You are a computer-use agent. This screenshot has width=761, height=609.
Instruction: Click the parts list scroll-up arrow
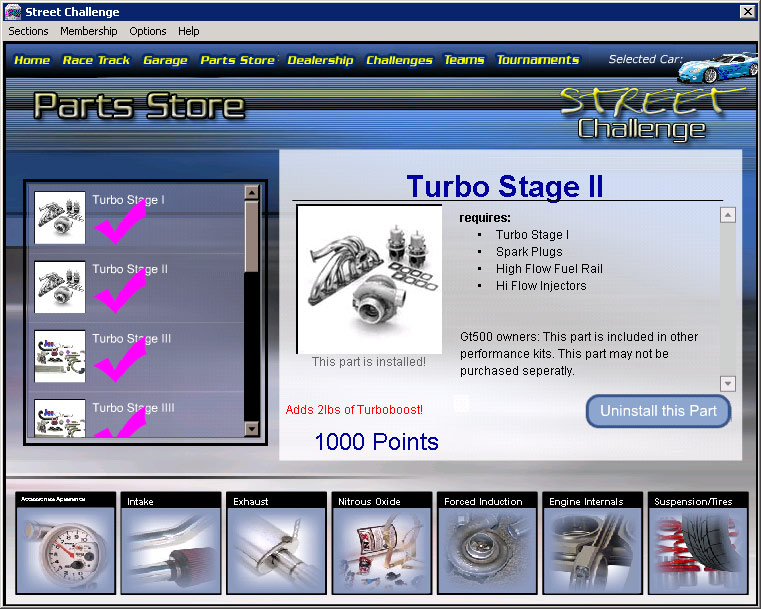pos(251,193)
